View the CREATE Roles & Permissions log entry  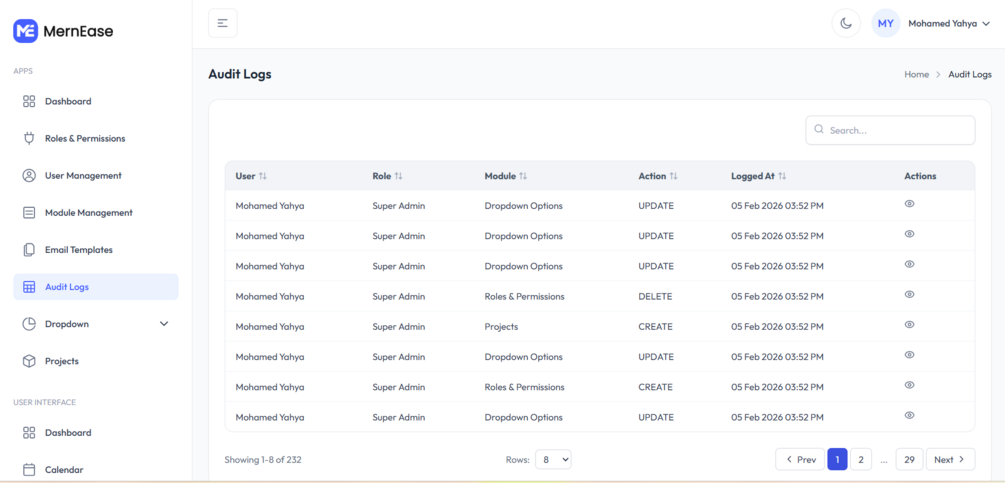coord(909,385)
